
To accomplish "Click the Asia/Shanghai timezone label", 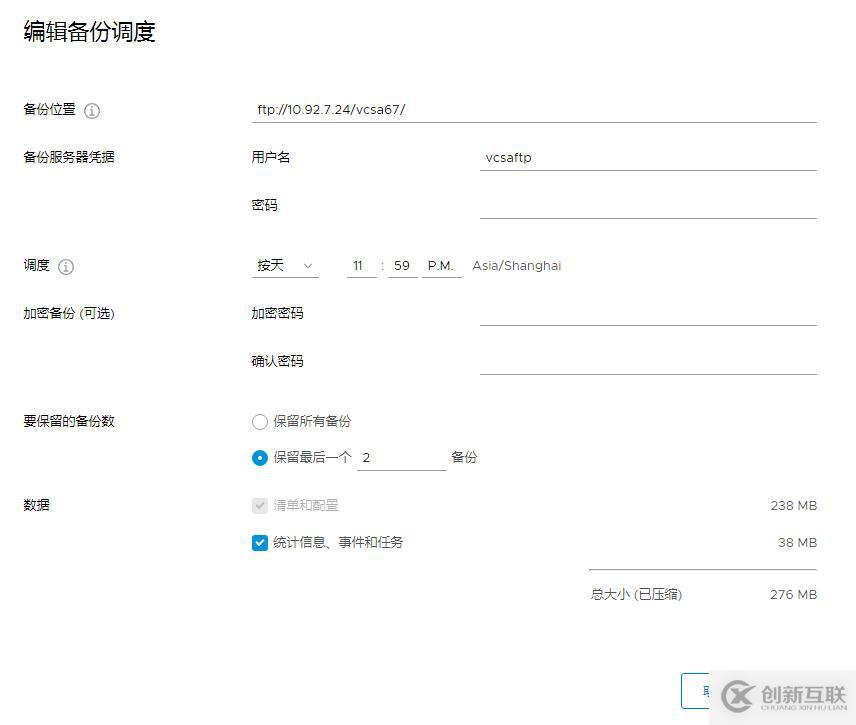I will [516, 265].
